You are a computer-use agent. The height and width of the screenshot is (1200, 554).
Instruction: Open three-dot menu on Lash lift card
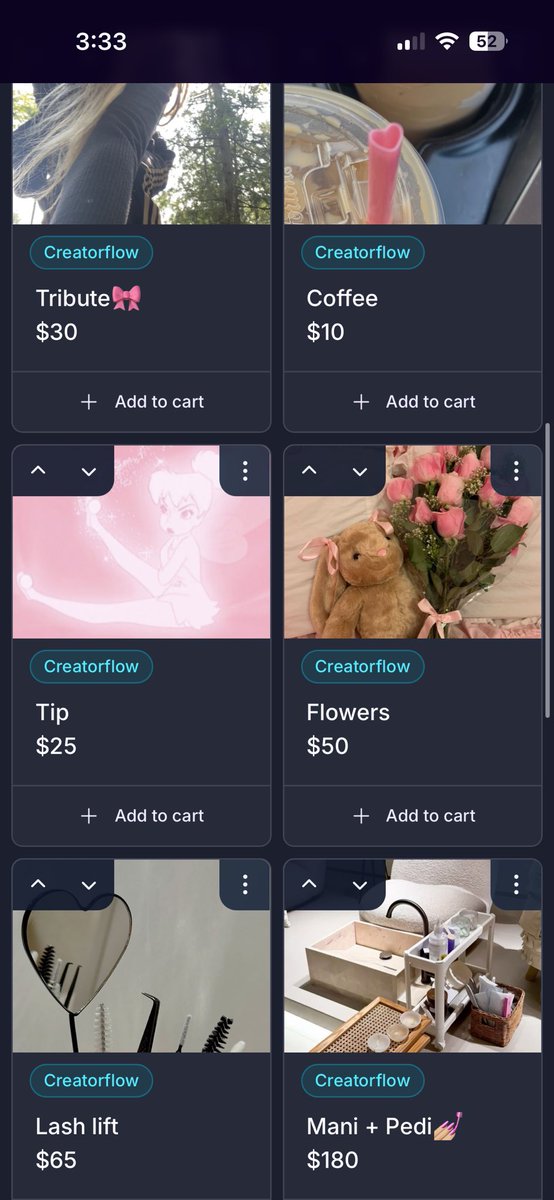[x=245, y=885]
